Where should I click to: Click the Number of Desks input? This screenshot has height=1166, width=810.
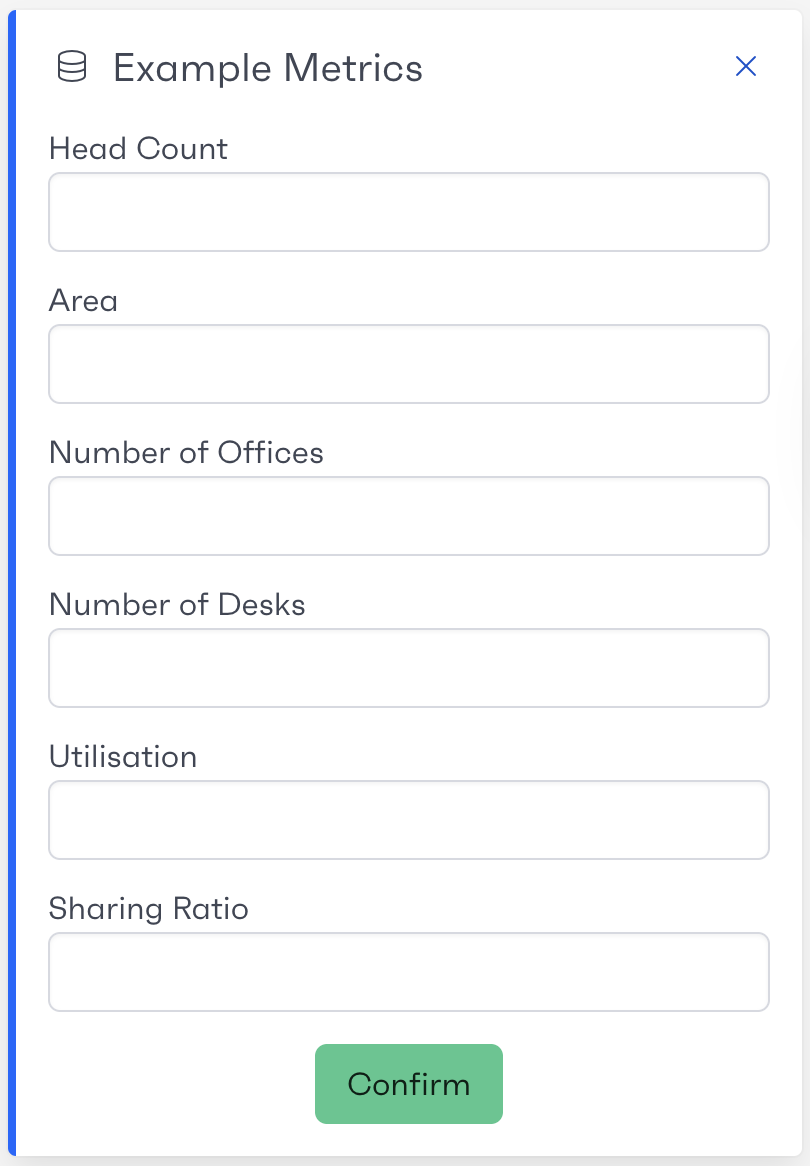point(408,668)
